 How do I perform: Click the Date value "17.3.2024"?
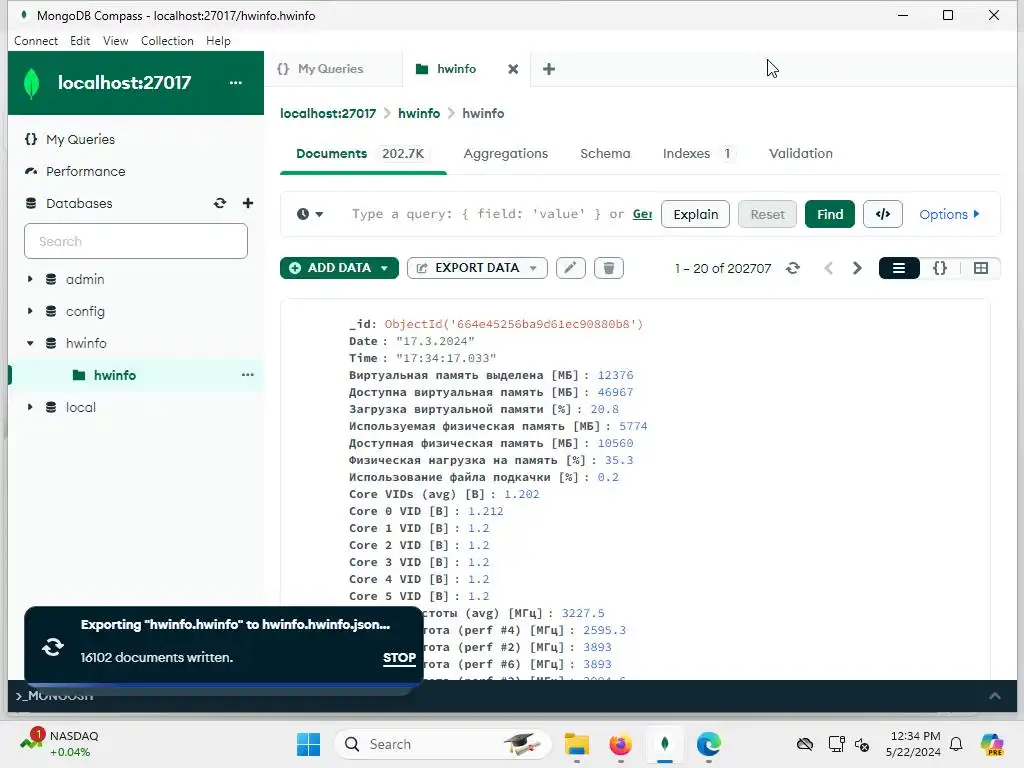(435, 341)
